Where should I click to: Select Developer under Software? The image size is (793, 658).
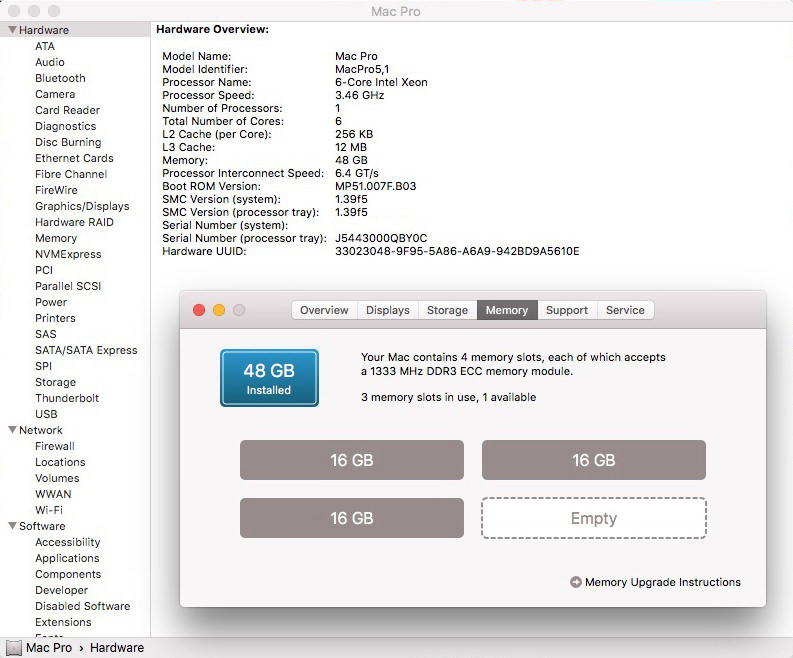pos(62,590)
